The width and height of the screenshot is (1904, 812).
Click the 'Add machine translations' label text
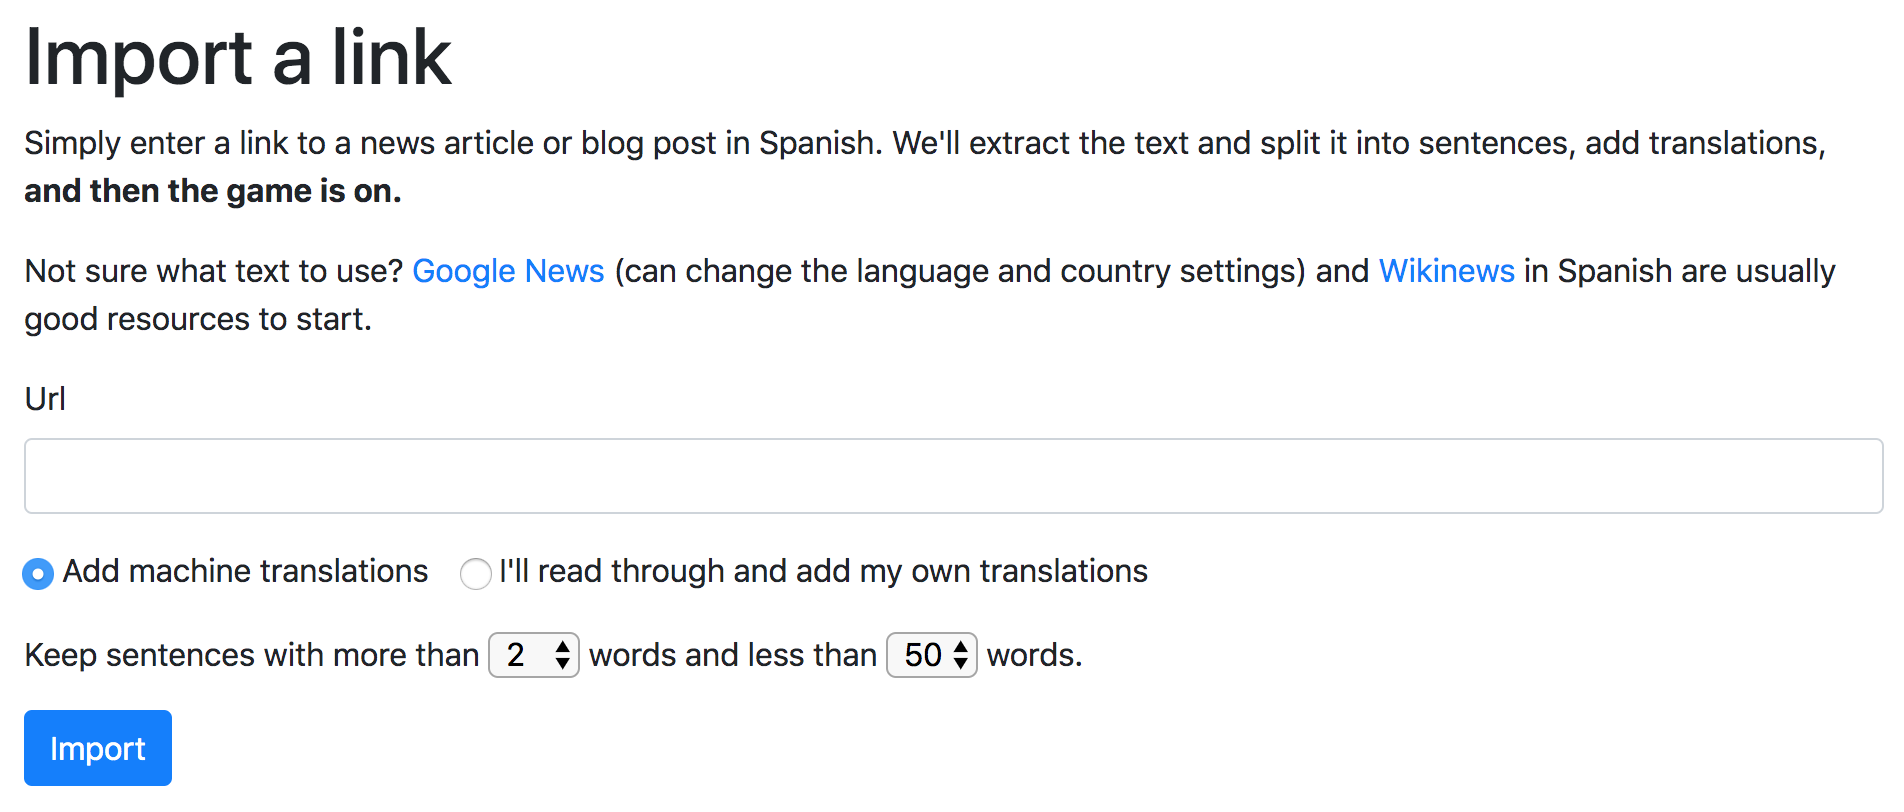(245, 571)
